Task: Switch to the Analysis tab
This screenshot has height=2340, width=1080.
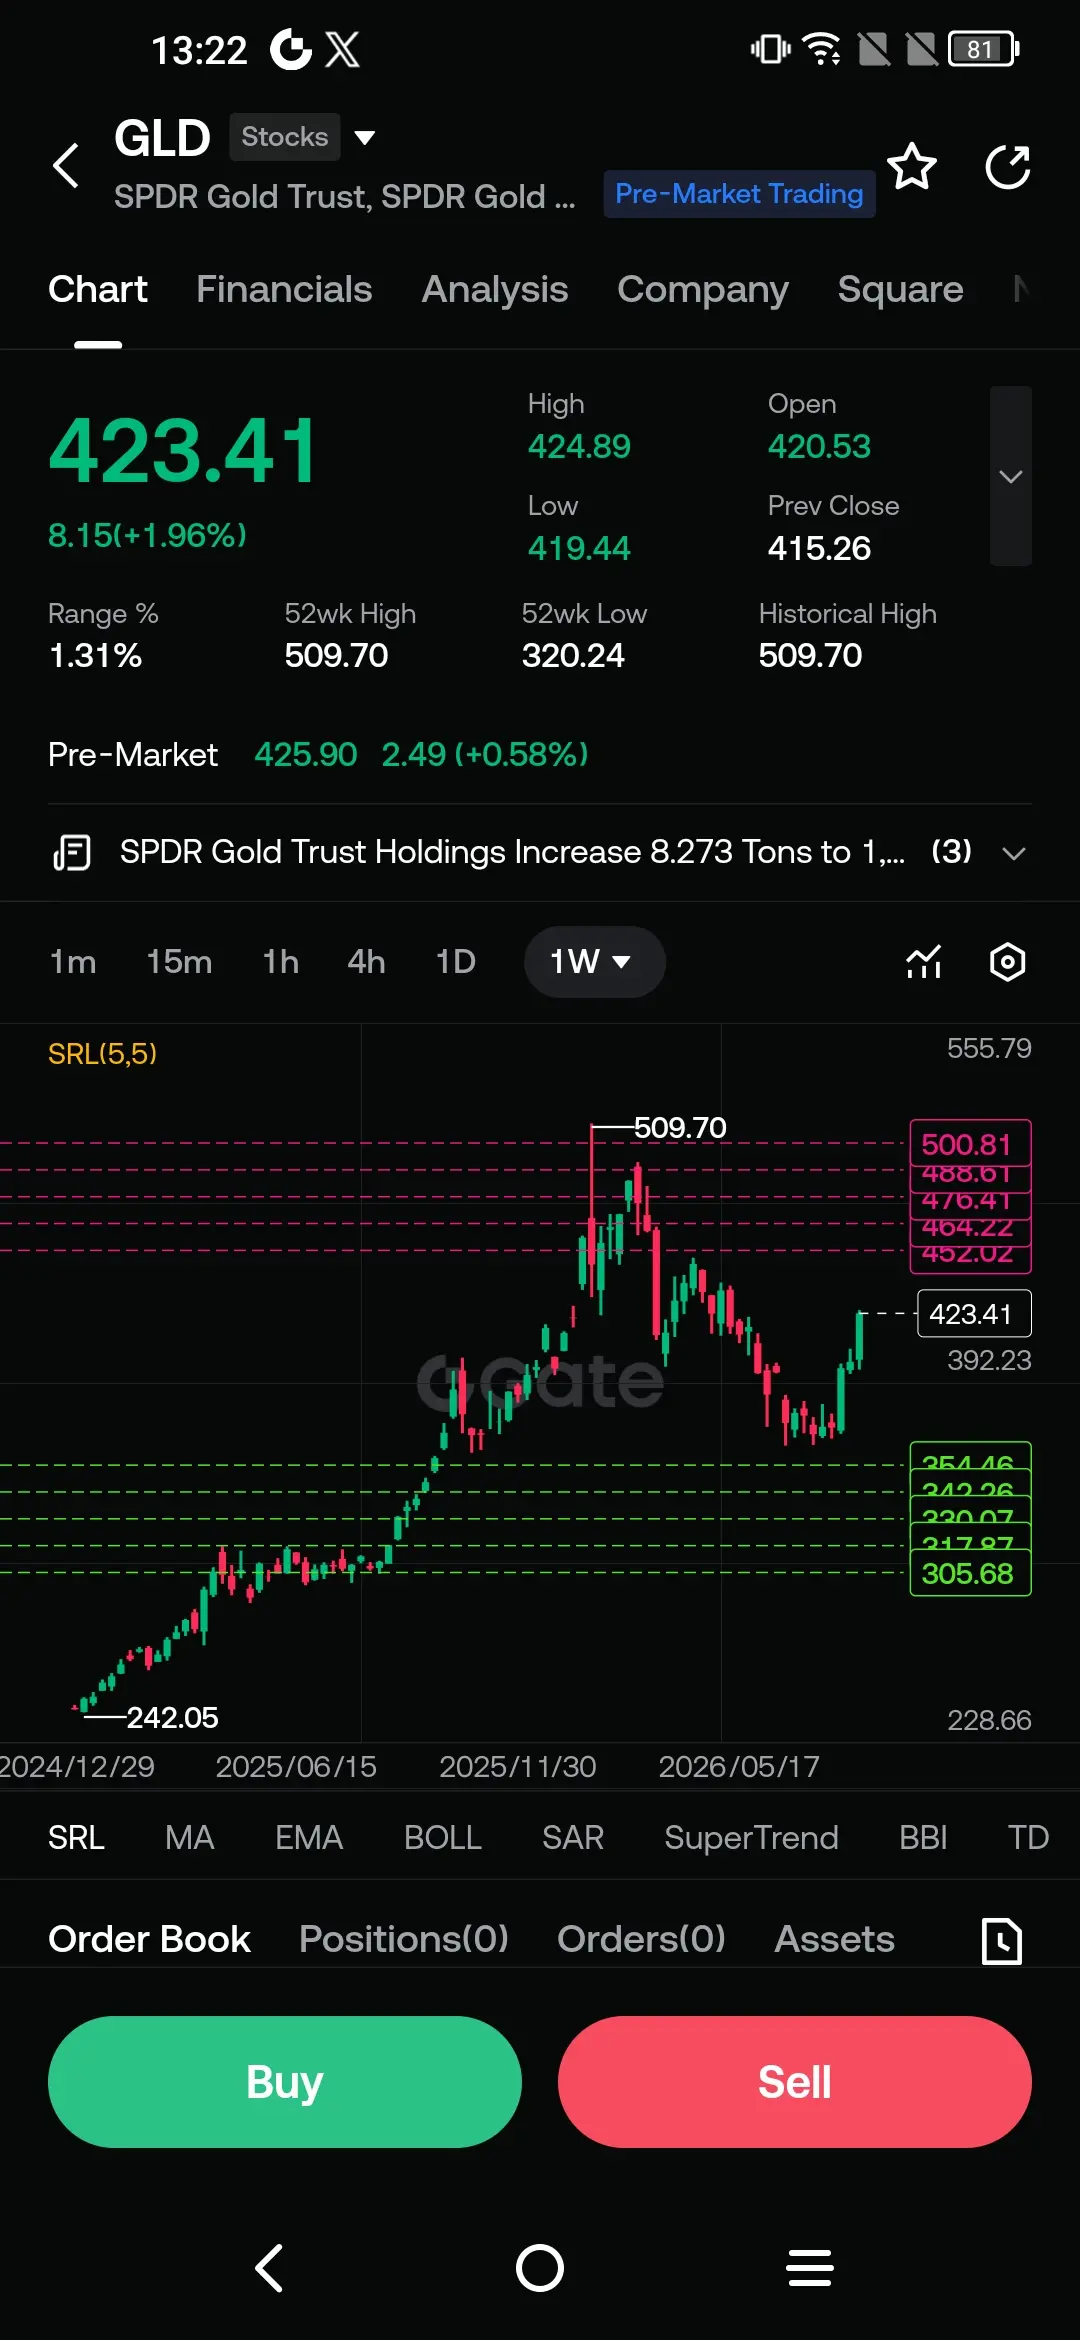Action: coord(495,289)
